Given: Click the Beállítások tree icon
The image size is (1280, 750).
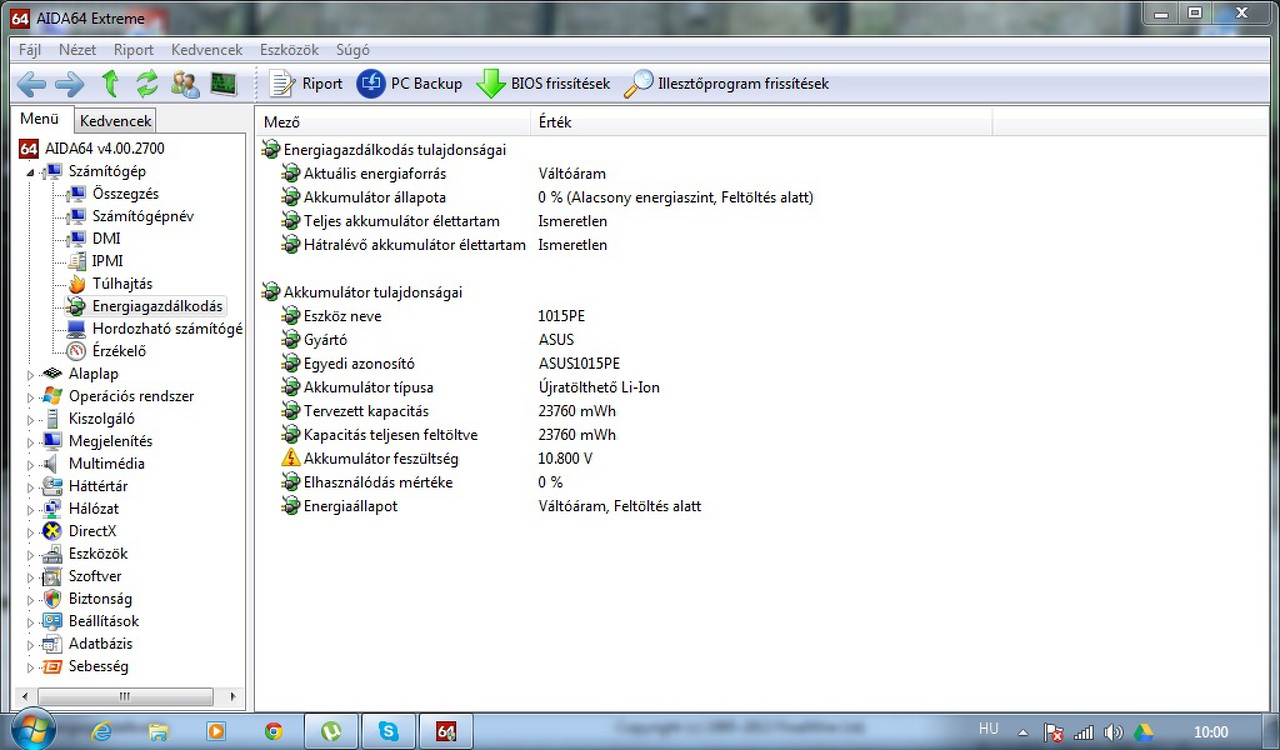Looking at the screenshot, I should 52,622.
